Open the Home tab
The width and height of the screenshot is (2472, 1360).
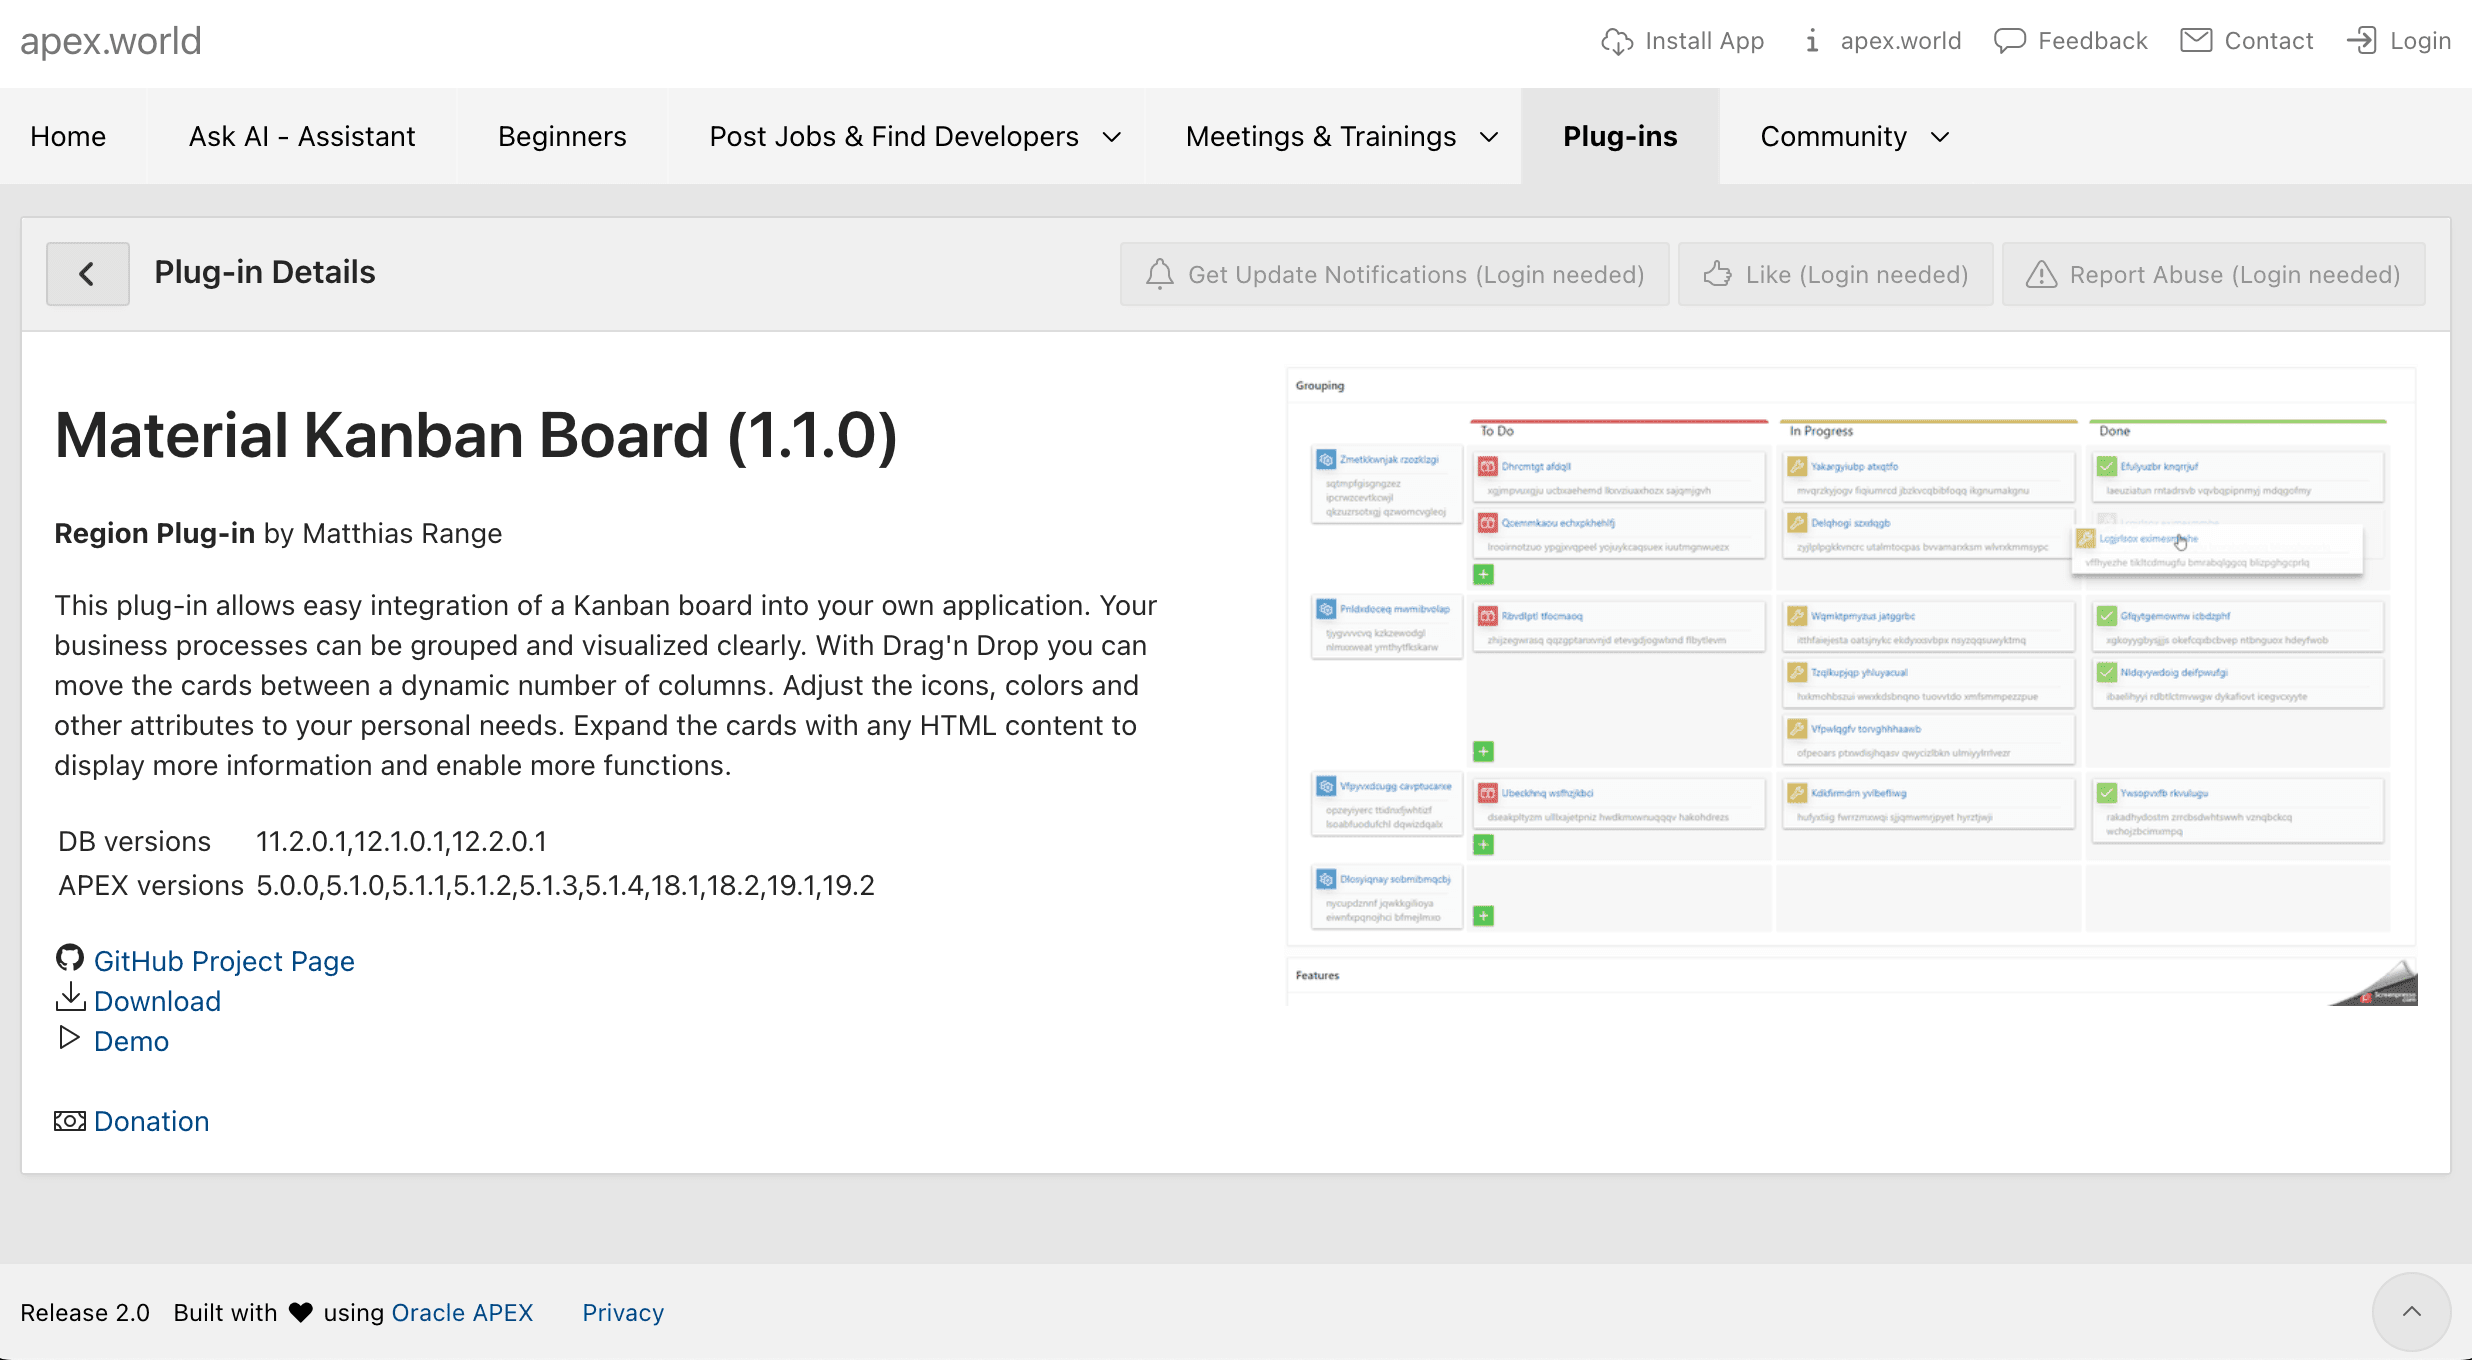[x=68, y=136]
